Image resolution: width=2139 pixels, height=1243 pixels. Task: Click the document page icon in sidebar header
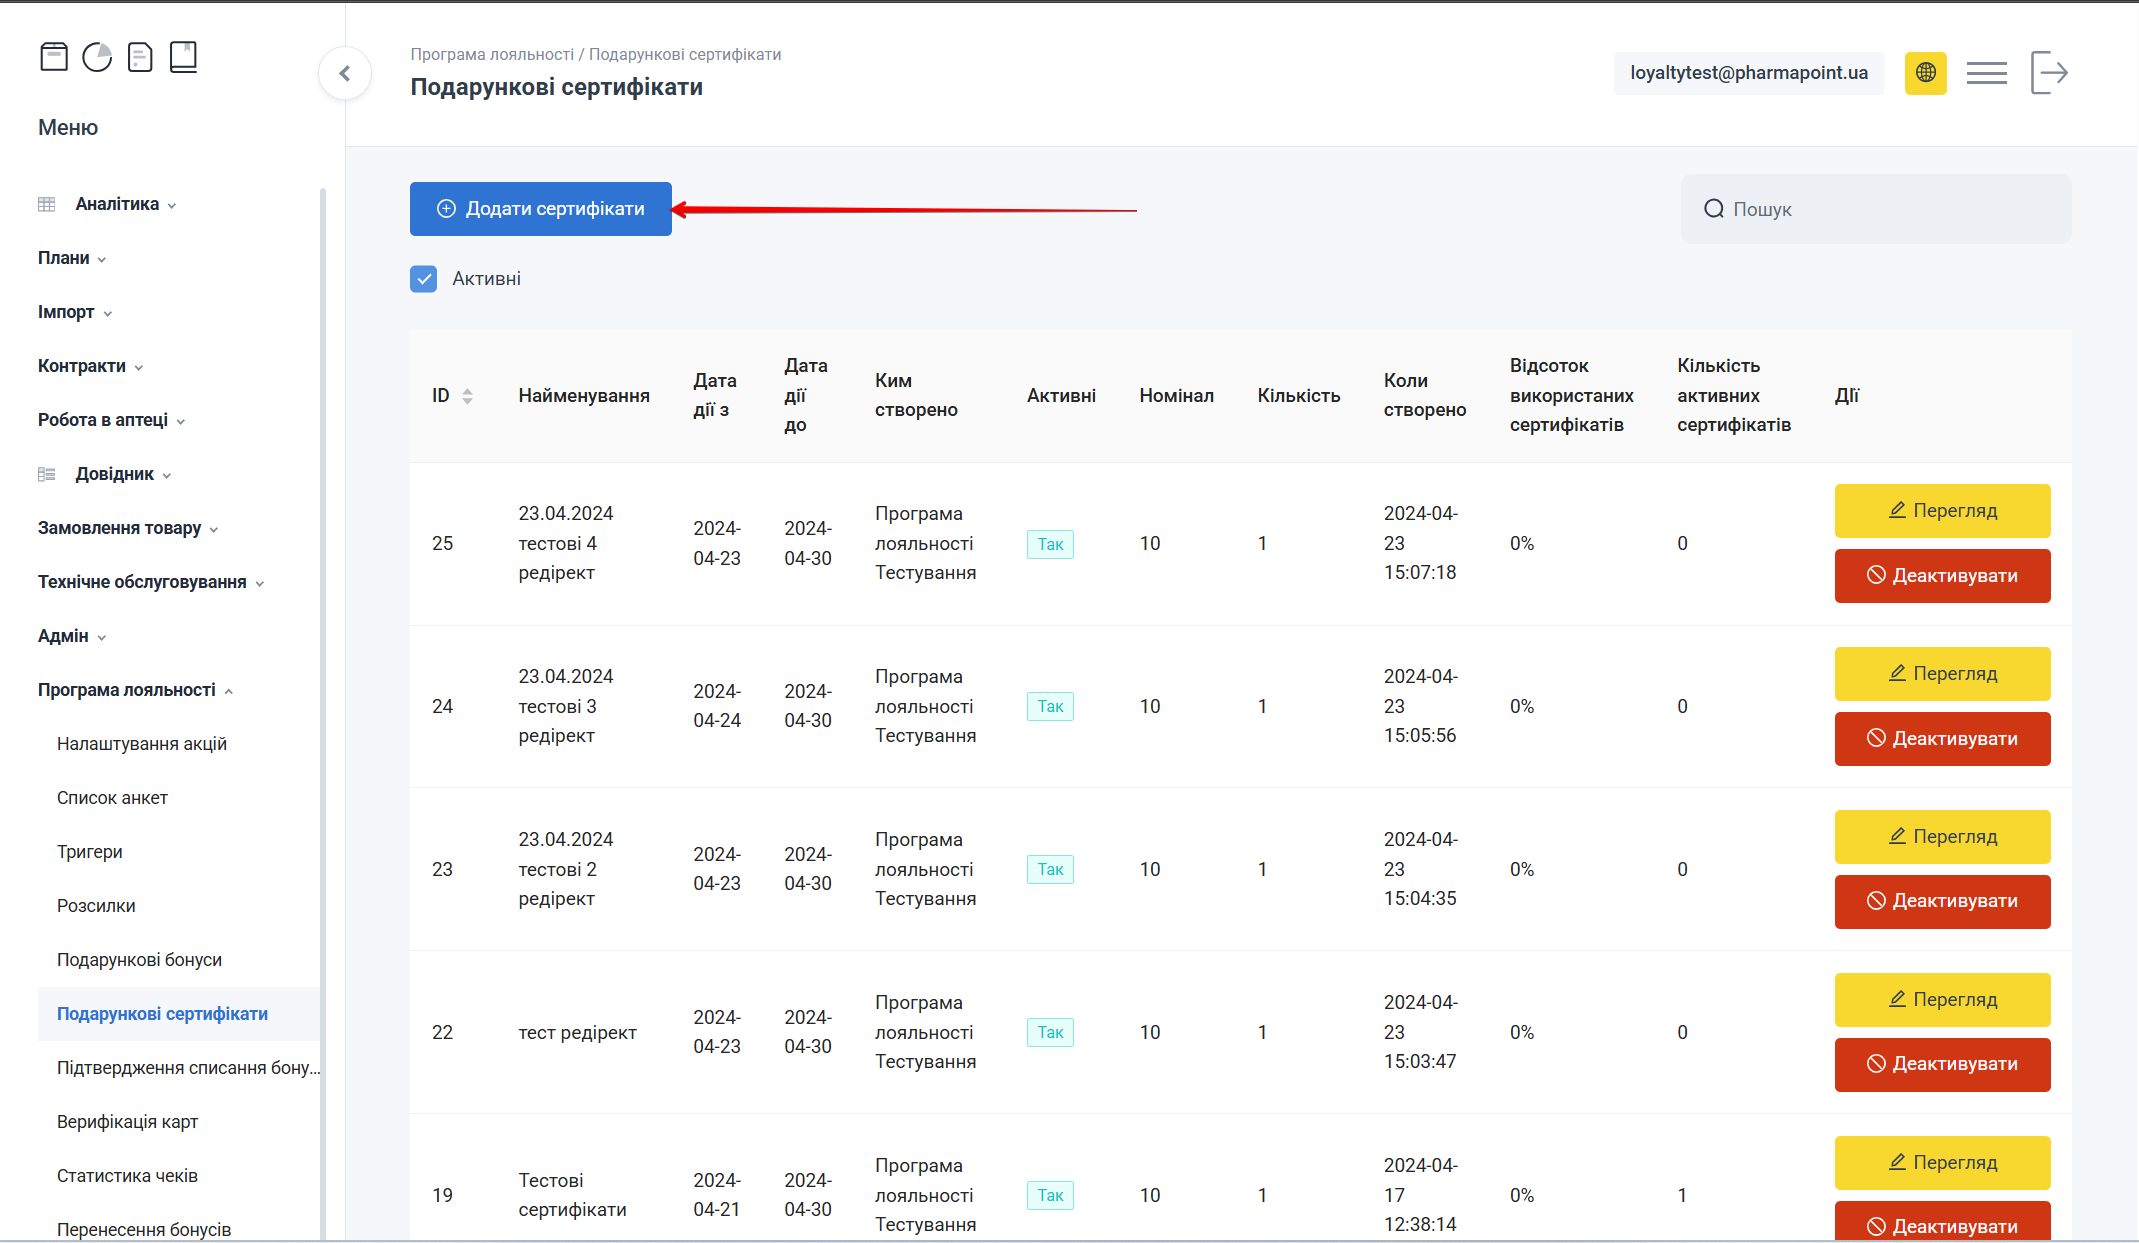tap(141, 57)
